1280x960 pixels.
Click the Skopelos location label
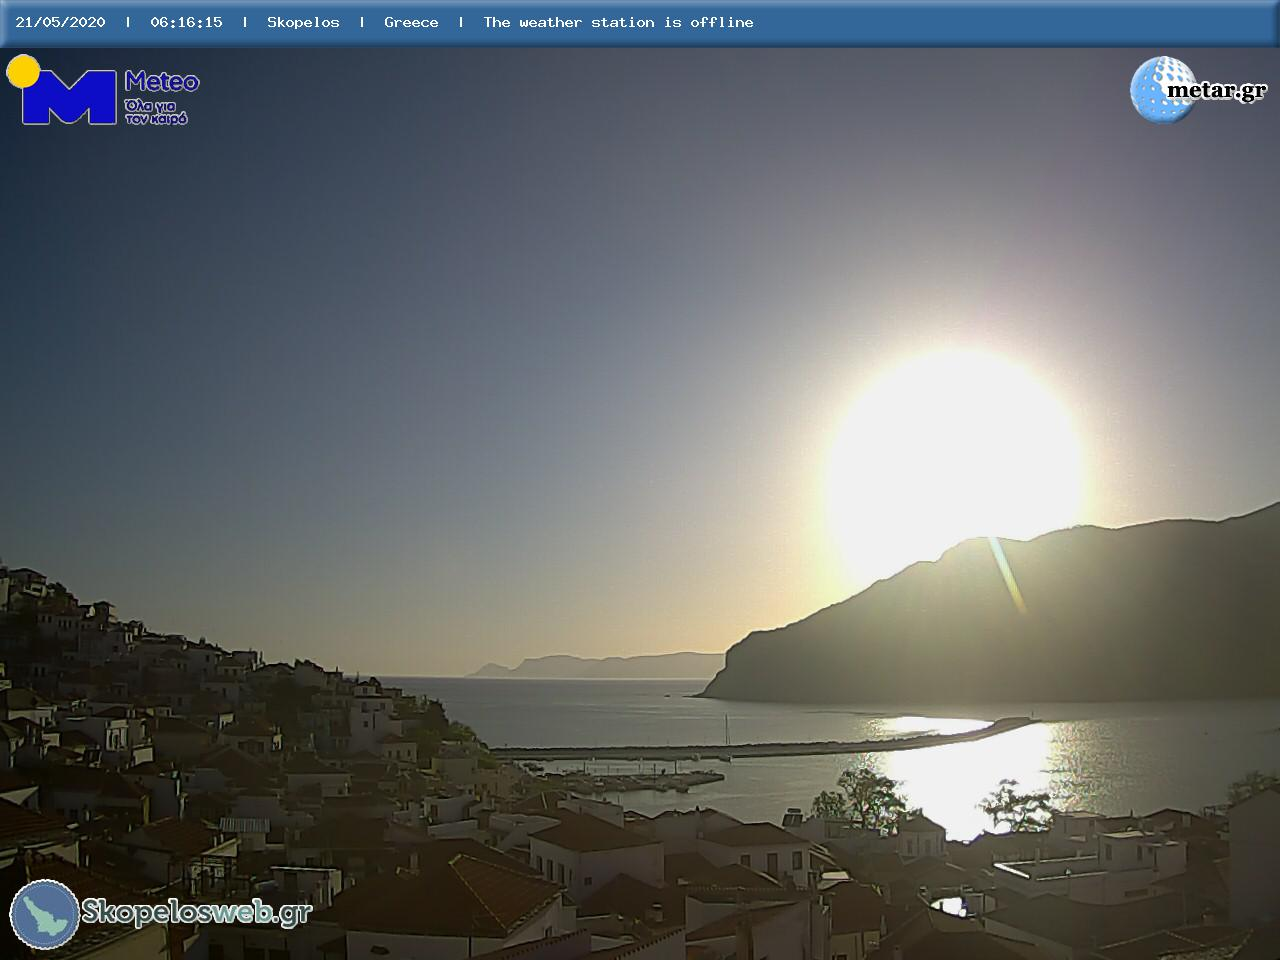pyautogui.click(x=303, y=22)
